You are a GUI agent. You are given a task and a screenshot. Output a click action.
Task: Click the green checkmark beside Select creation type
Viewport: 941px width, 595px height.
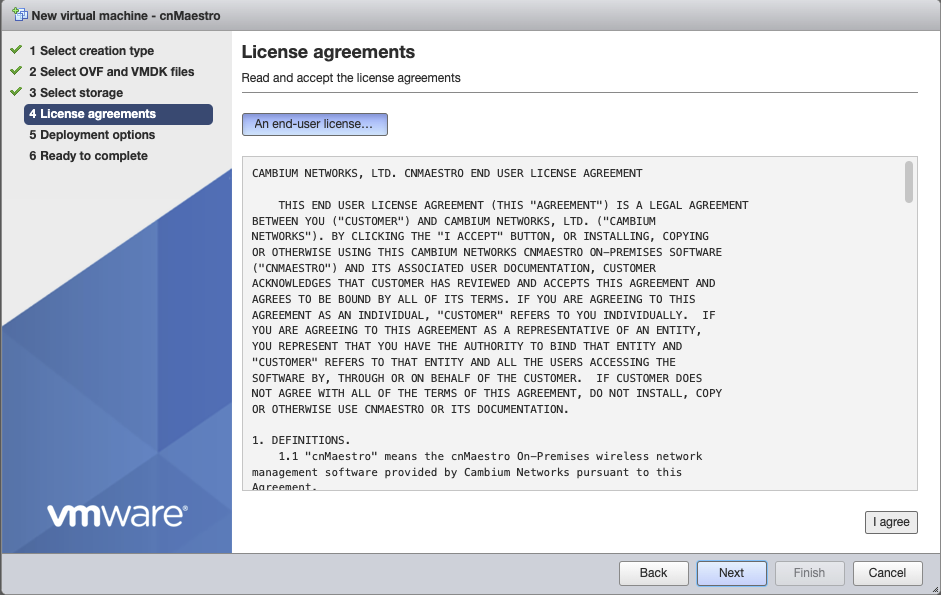click(15, 50)
